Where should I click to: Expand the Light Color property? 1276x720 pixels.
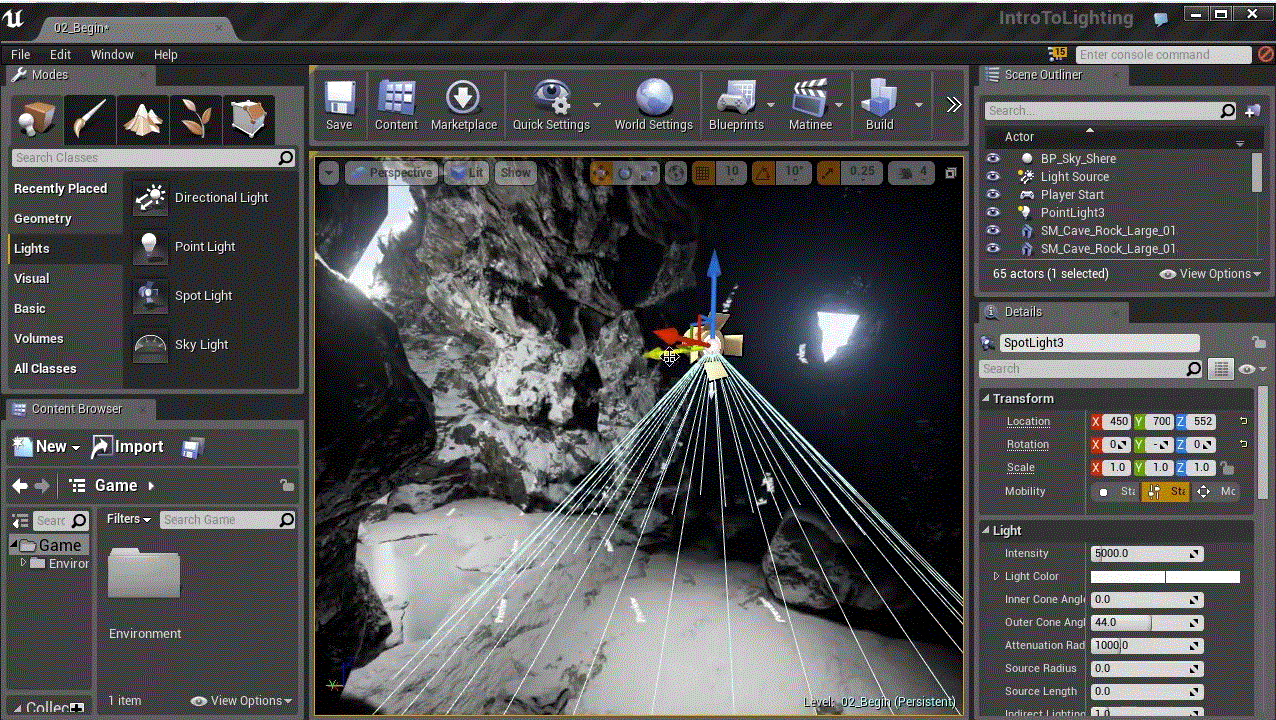pos(996,577)
